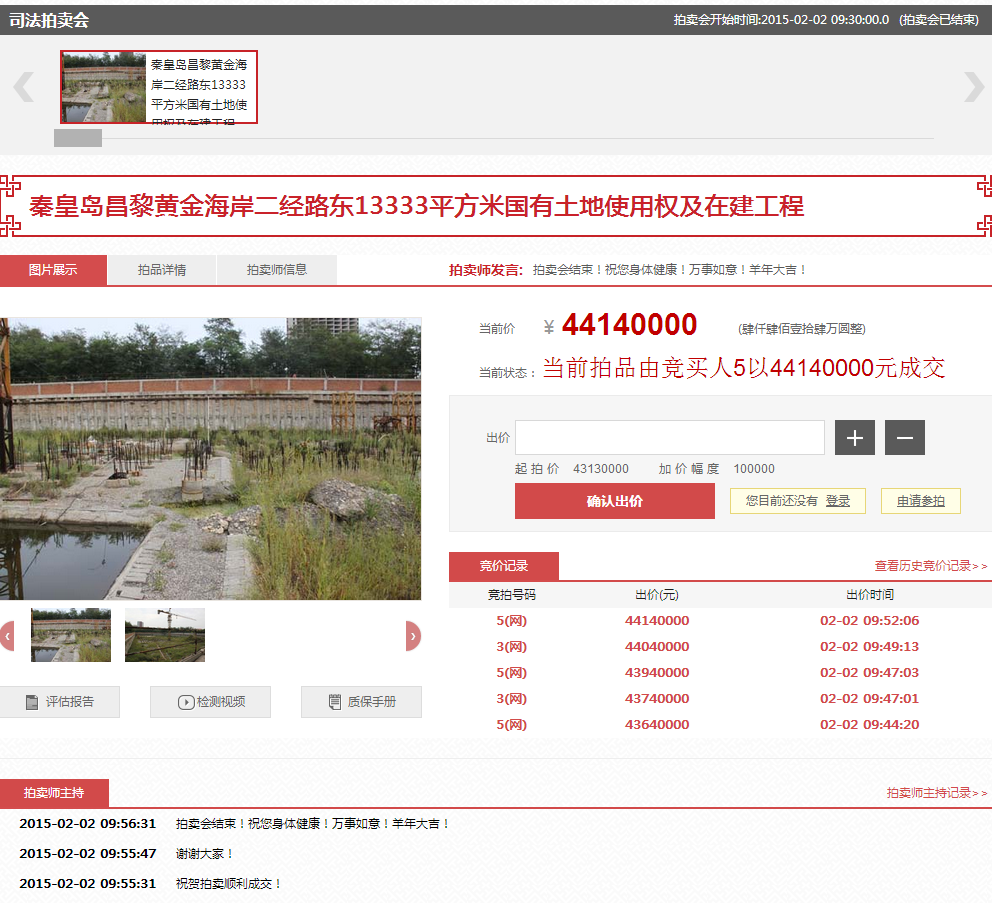The image size is (992, 903).
Task: Go to previous item in top carousel
Action: (23, 87)
